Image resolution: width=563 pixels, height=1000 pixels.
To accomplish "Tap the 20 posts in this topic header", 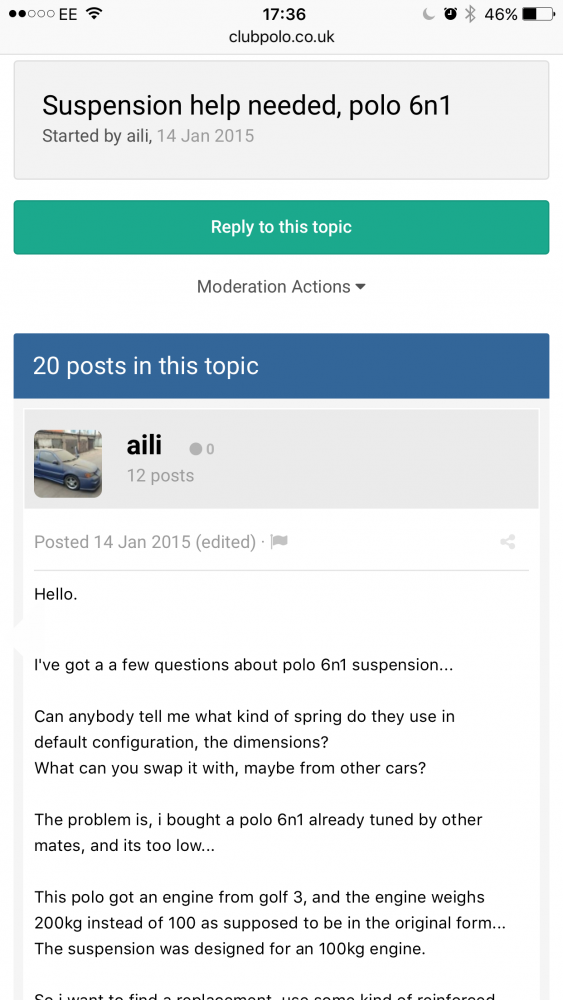I will (x=281, y=366).
